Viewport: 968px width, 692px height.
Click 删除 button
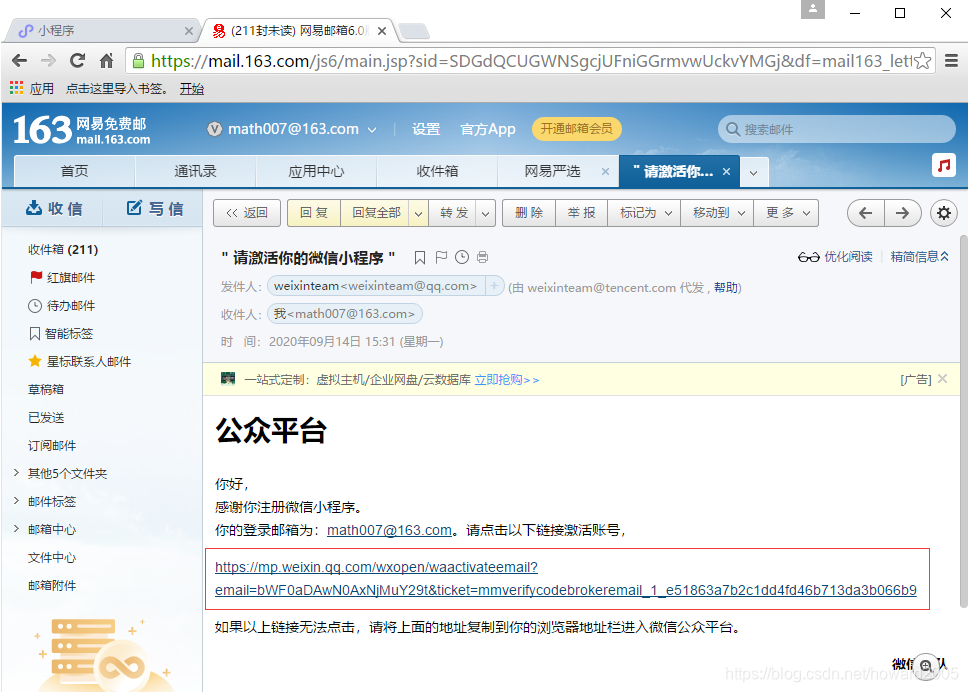[x=529, y=213]
